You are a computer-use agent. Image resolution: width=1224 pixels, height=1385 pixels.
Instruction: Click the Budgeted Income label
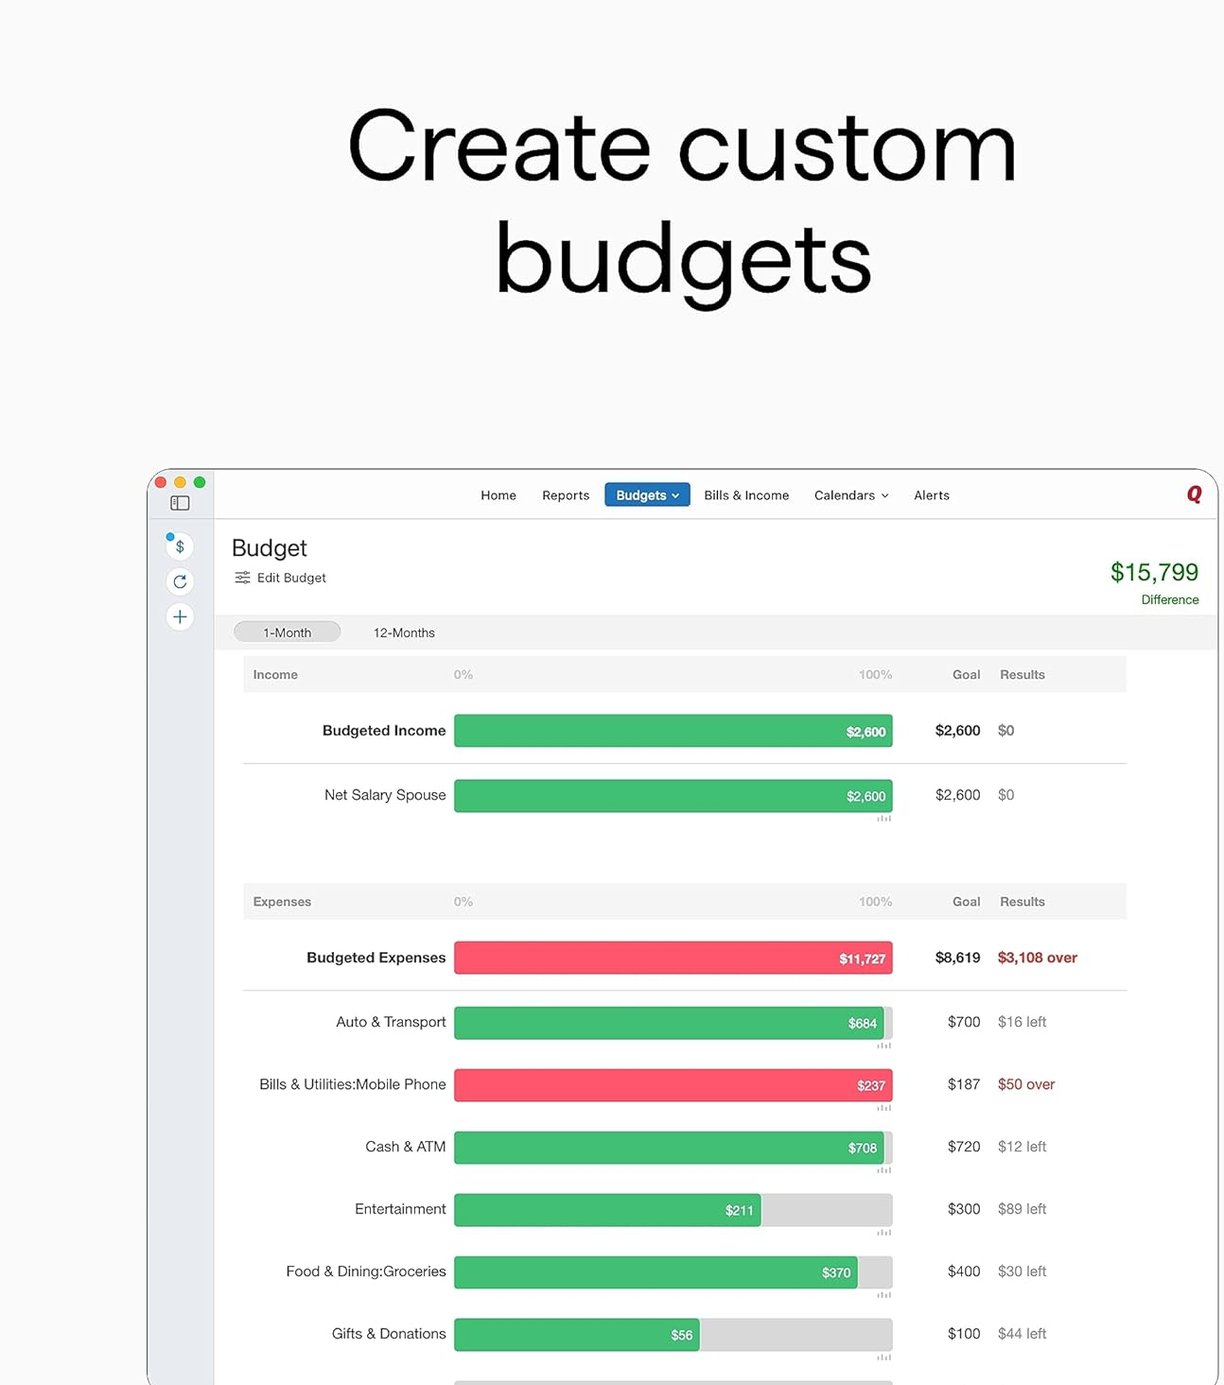[384, 731]
